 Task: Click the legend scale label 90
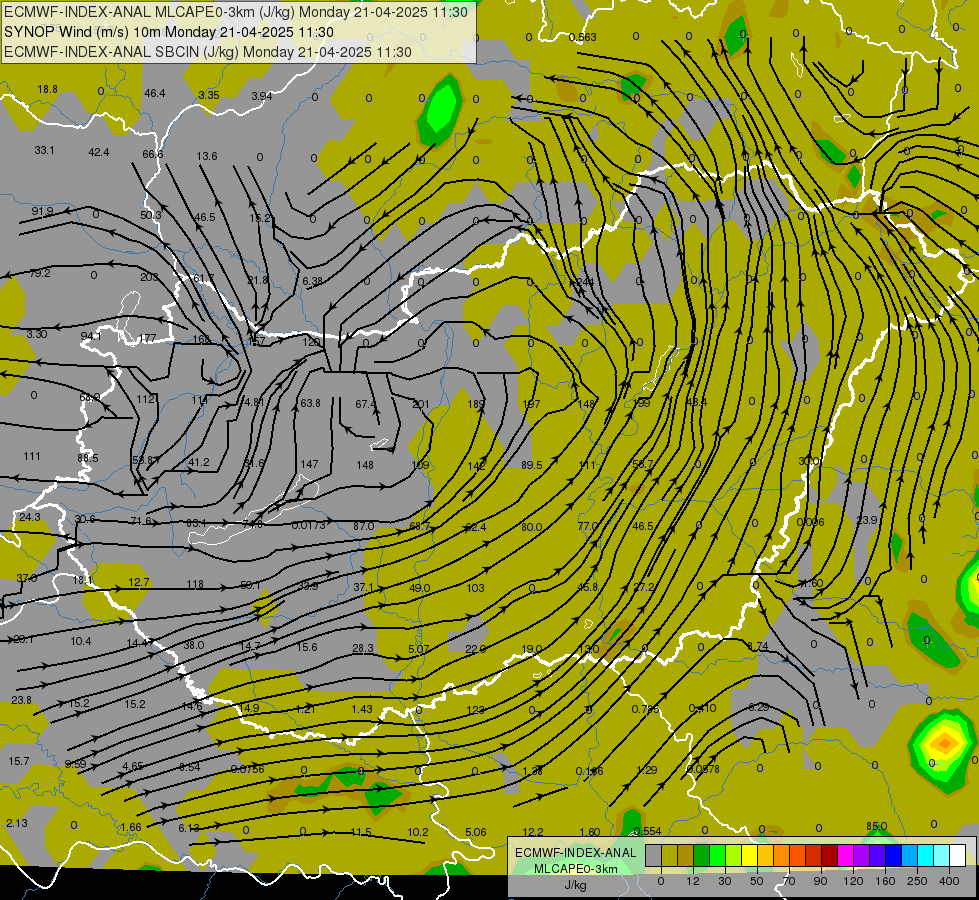820,881
